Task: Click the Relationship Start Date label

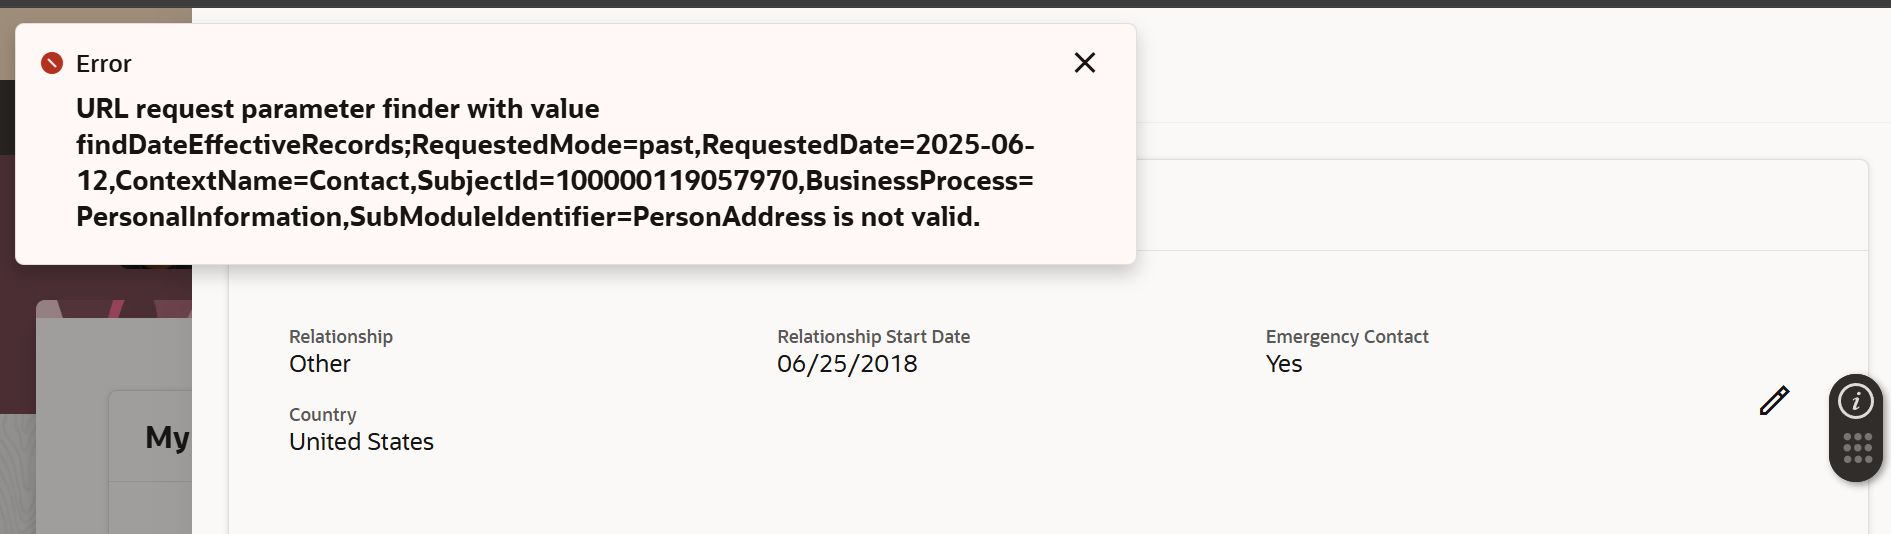Action: coord(874,337)
